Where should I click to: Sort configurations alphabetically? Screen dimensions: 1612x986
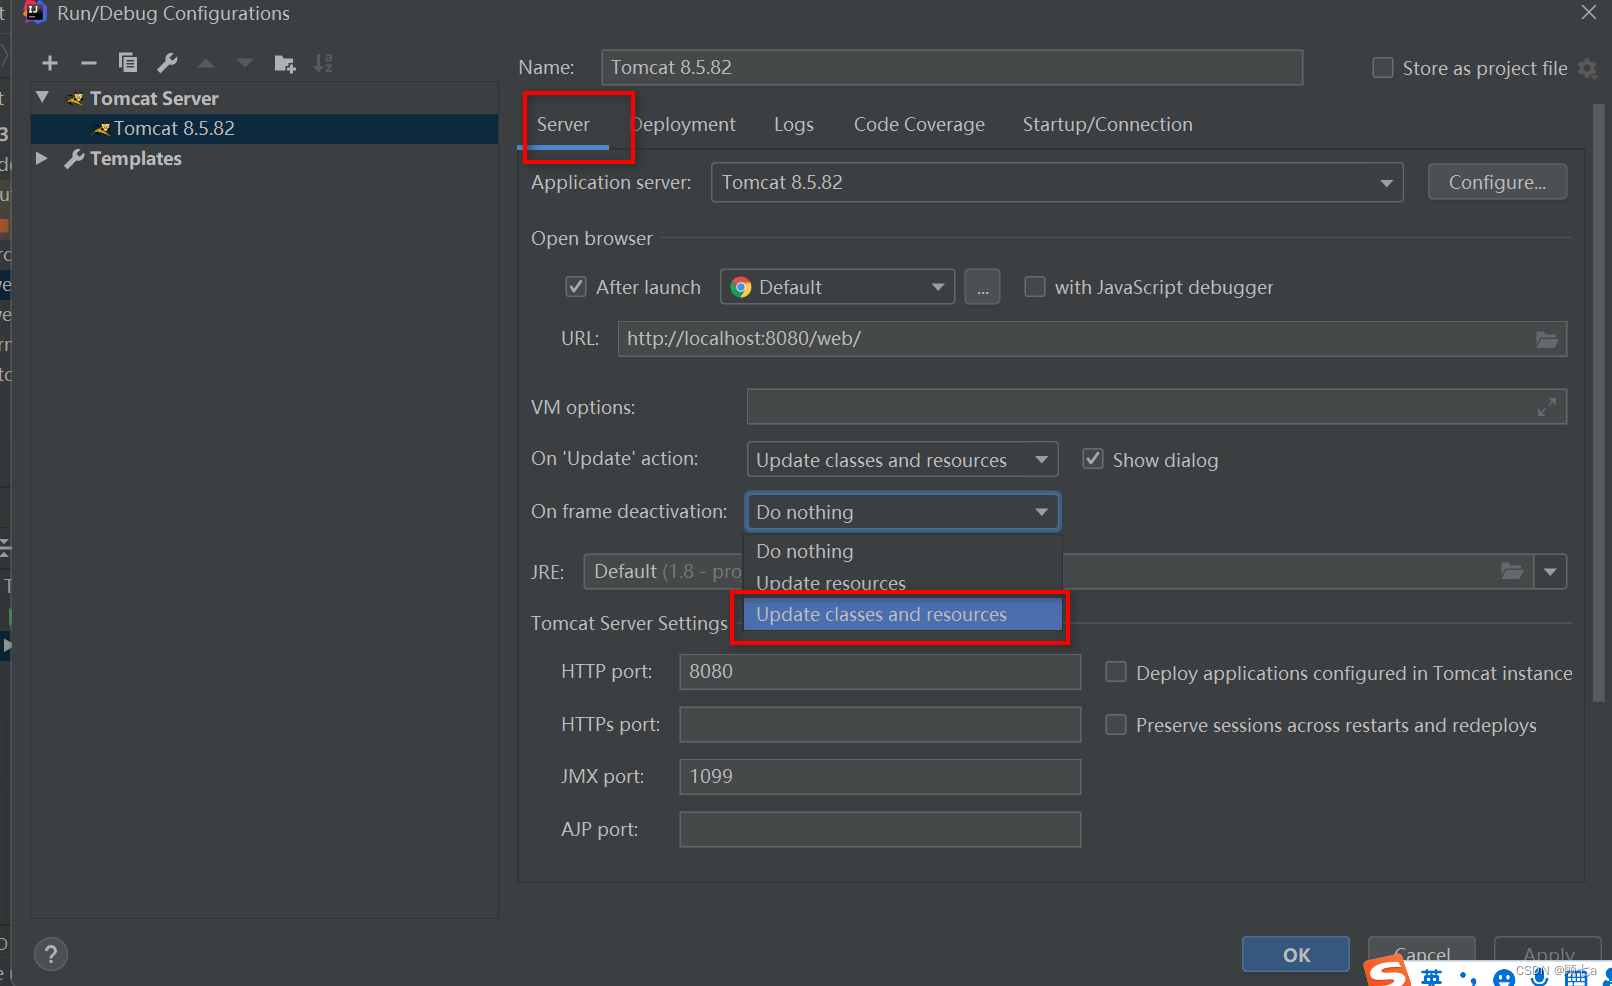pos(323,63)
